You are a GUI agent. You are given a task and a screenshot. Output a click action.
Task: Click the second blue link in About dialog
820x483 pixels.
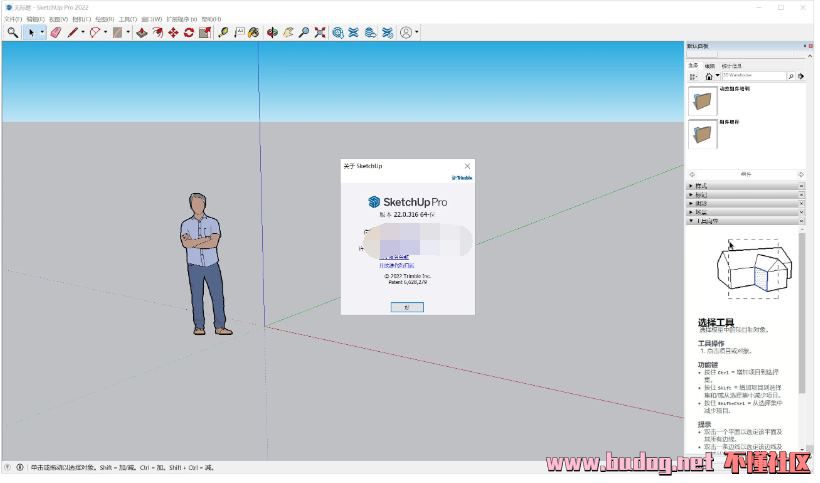[x=398, y=267]
